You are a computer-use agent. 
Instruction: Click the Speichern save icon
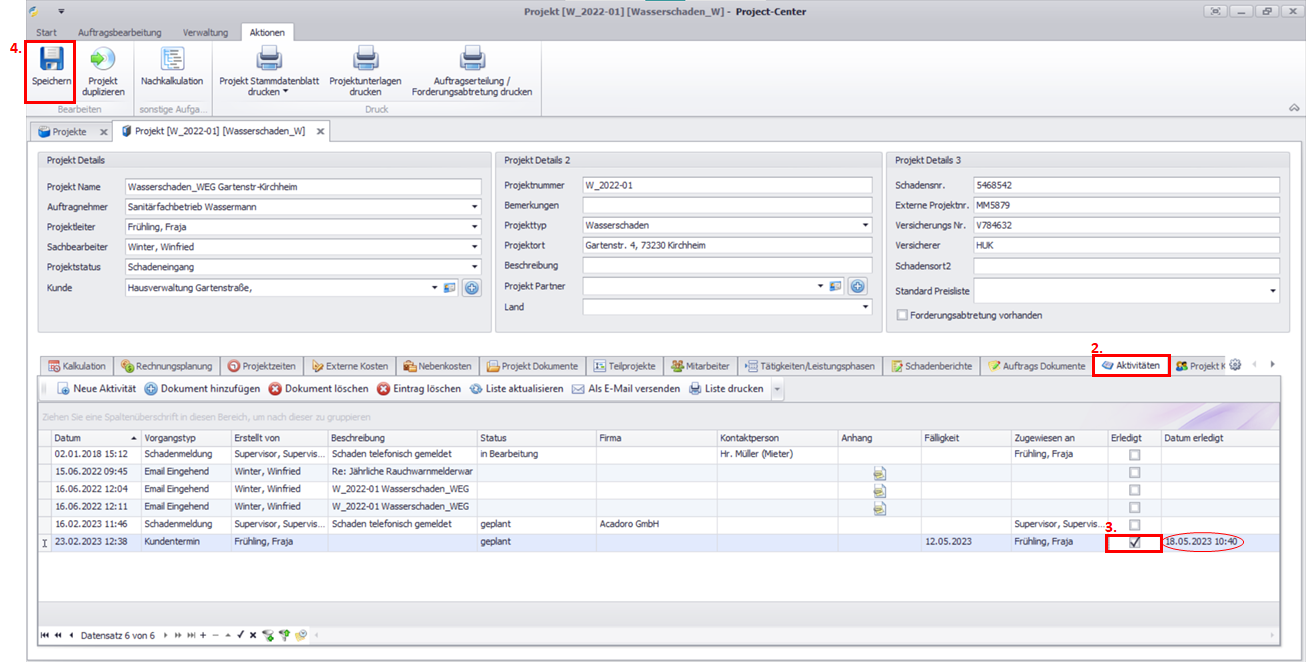51,59
